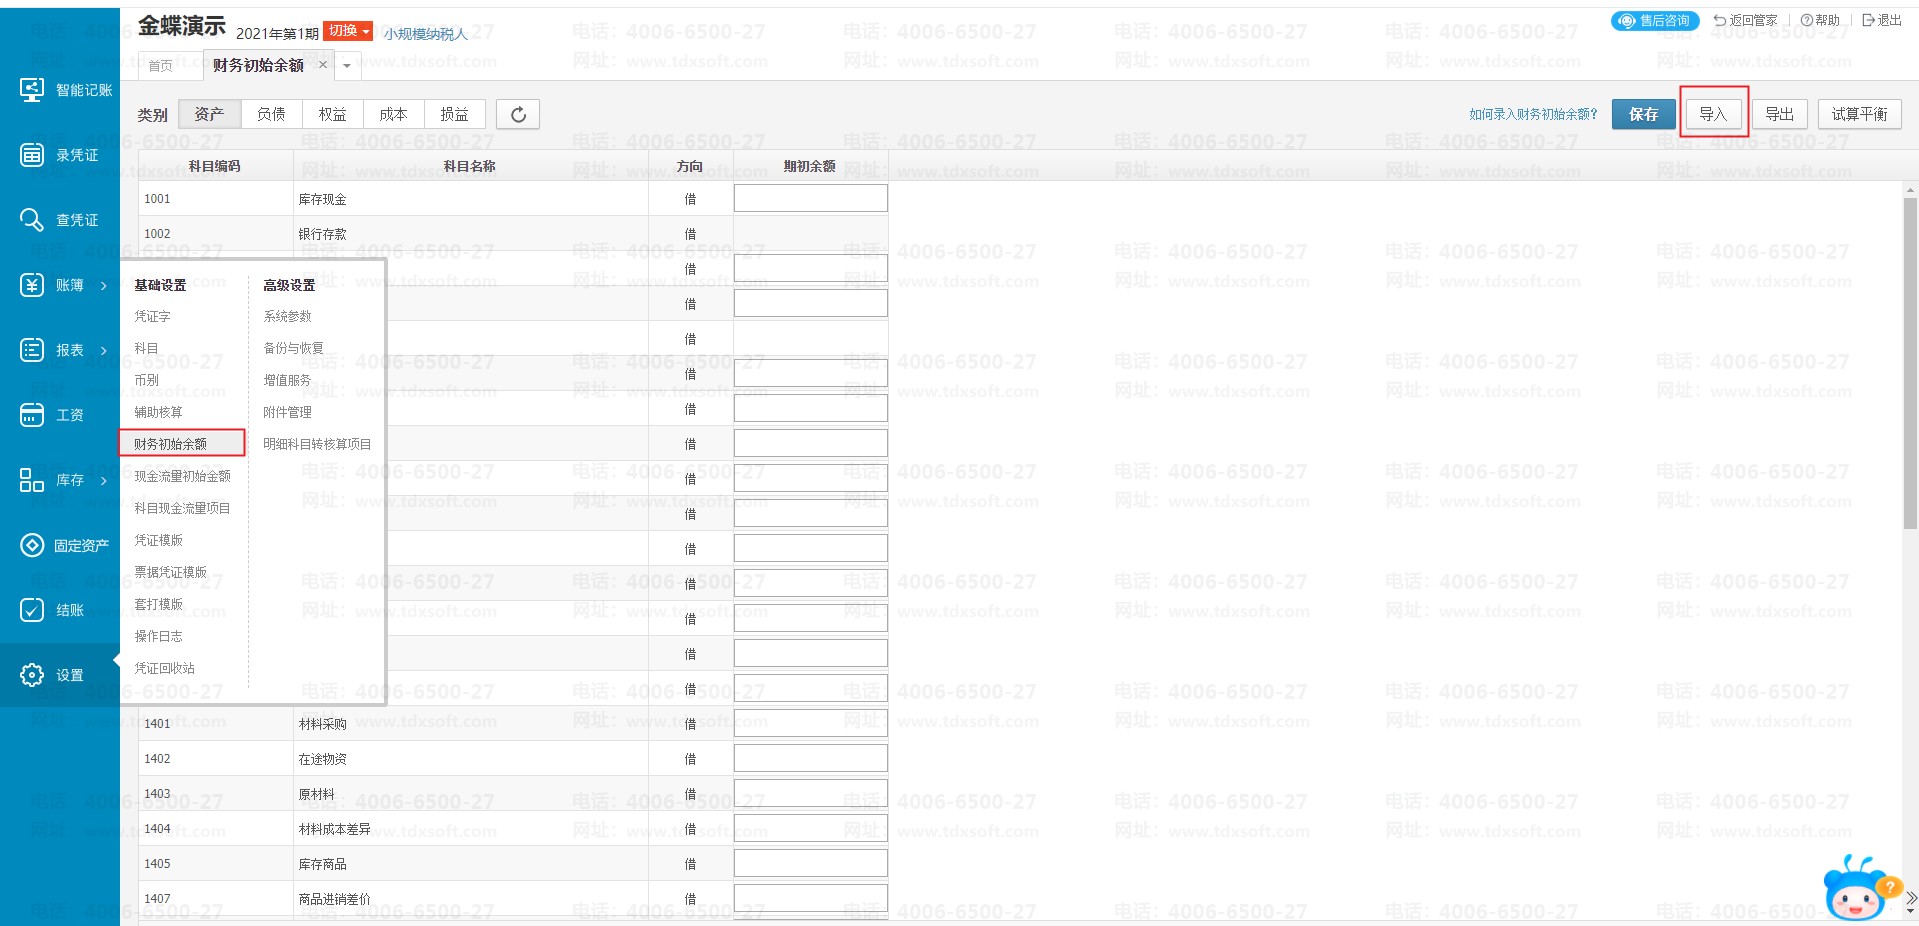The width and height of the screenshot is (1919, 926).
Task: Switch to the 首页 tab
Action: click(160, 66)
